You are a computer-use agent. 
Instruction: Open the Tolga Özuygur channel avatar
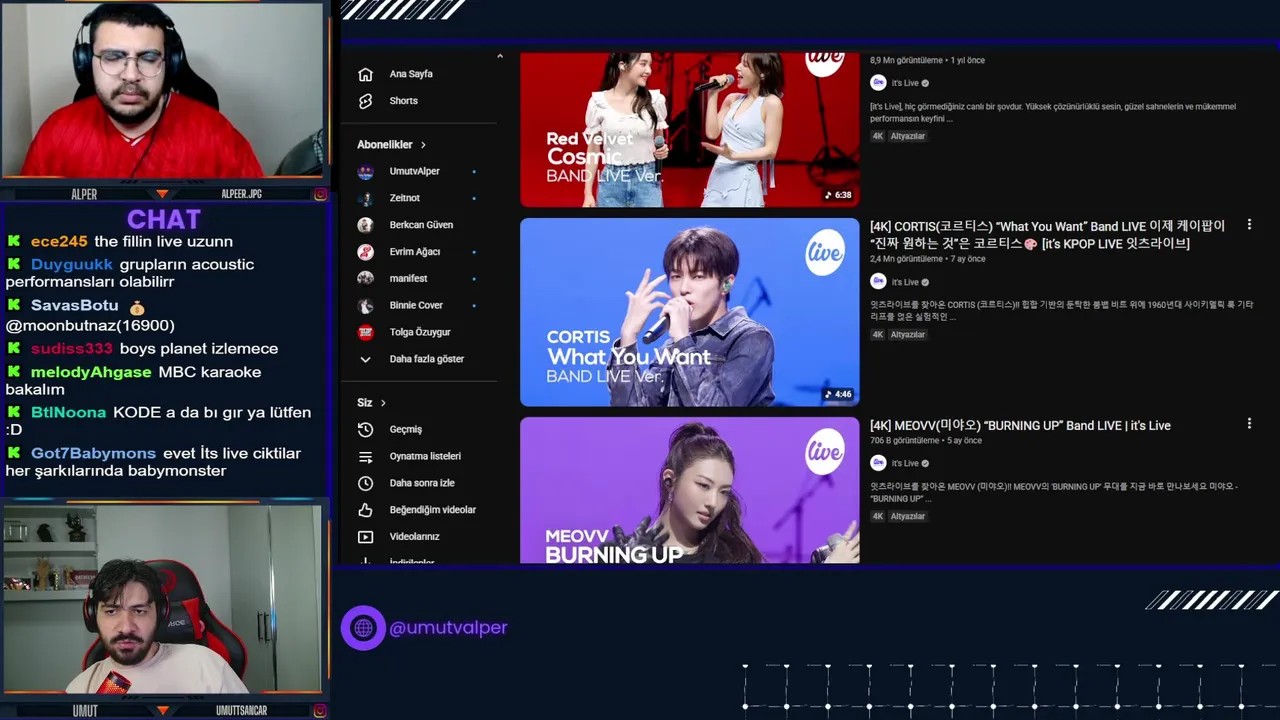[x=365, y=332]
